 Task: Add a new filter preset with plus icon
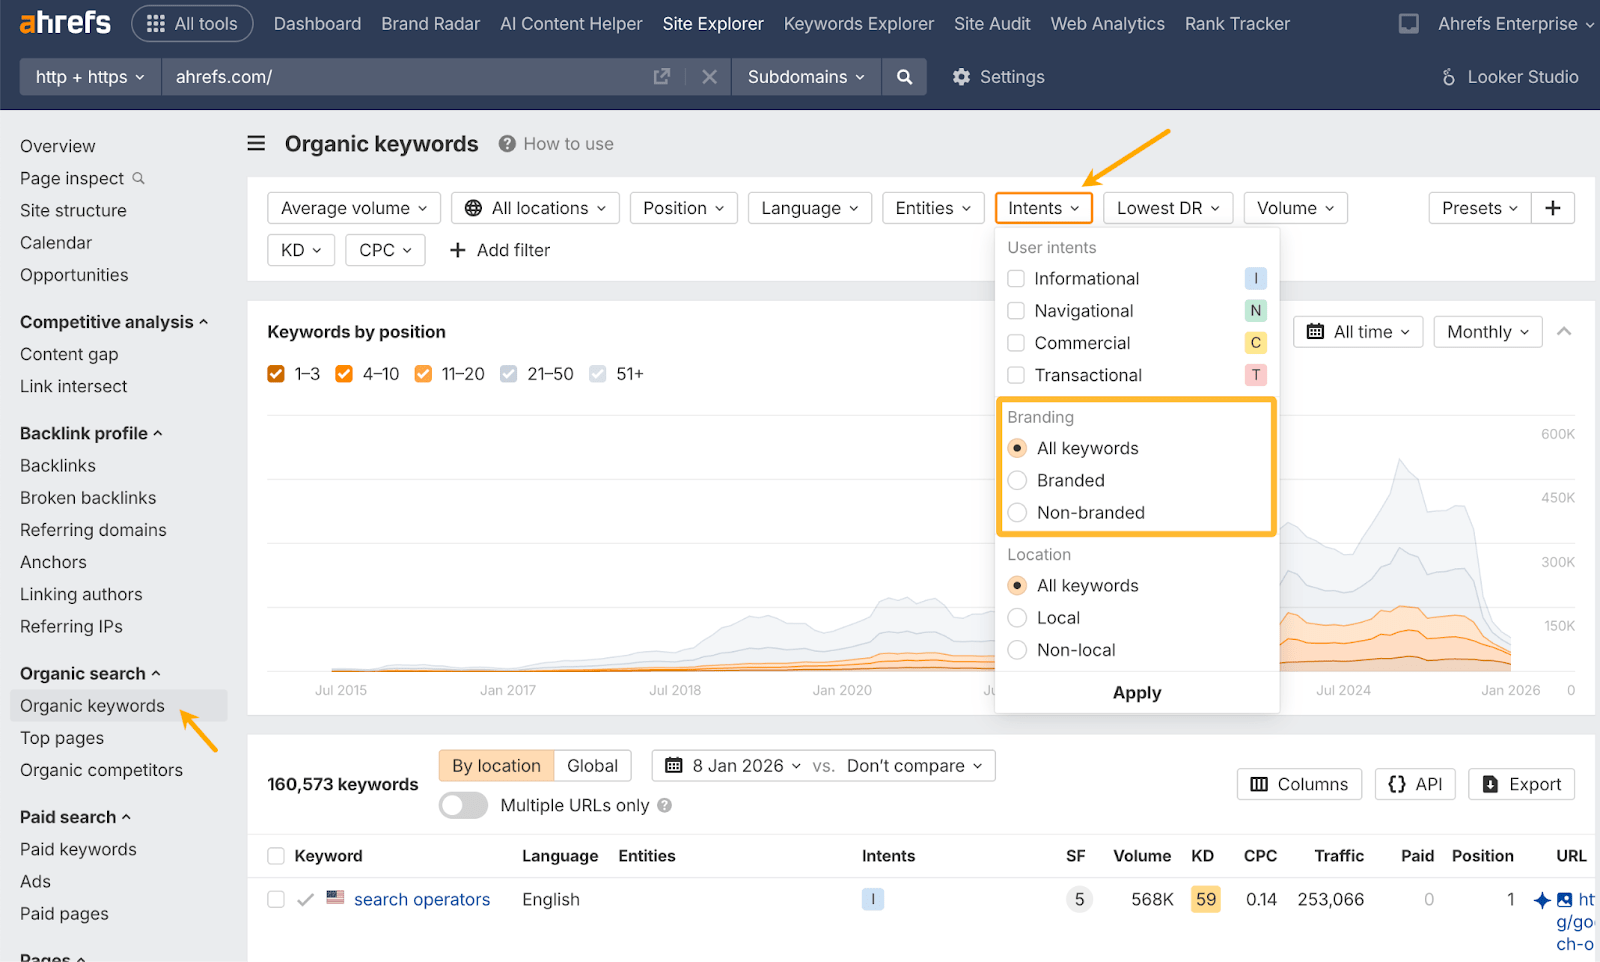(1552, 207)
